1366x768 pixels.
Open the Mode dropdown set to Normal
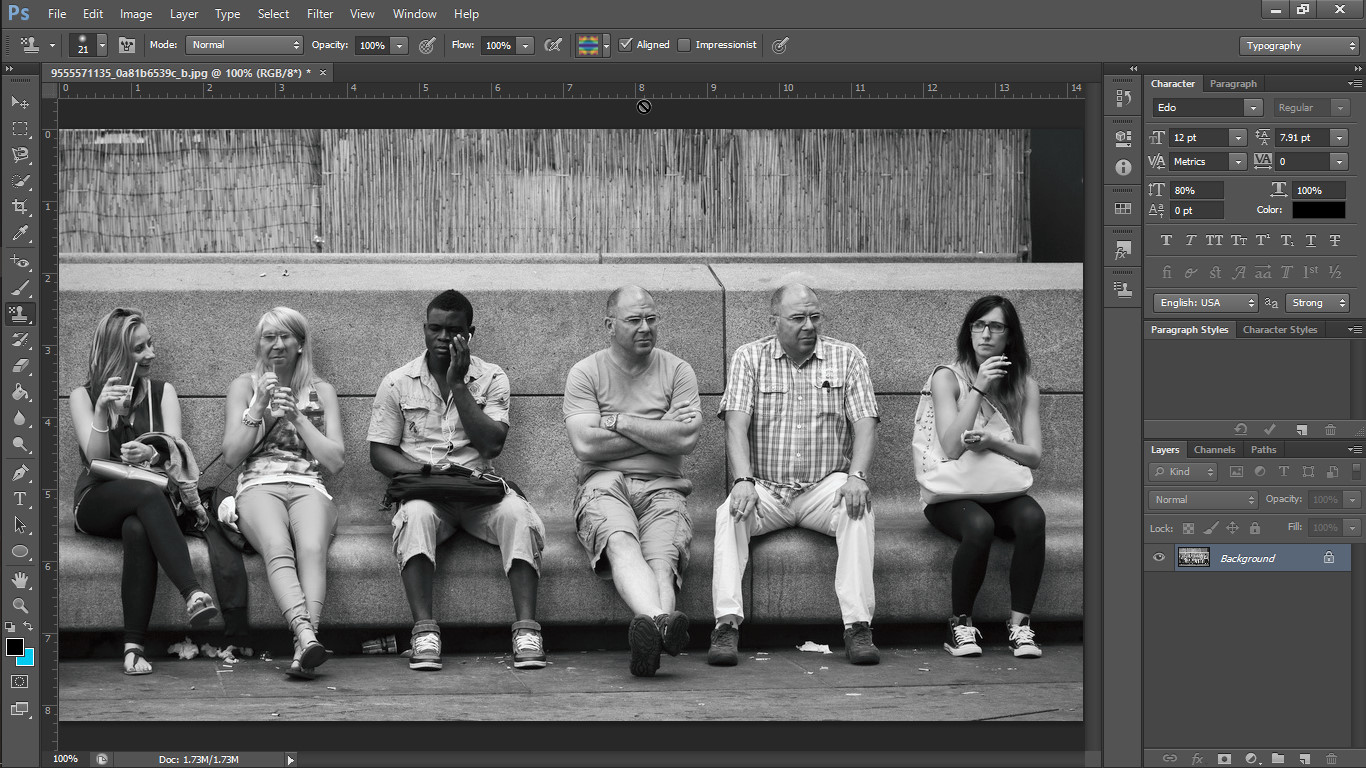tap(244, 45)
